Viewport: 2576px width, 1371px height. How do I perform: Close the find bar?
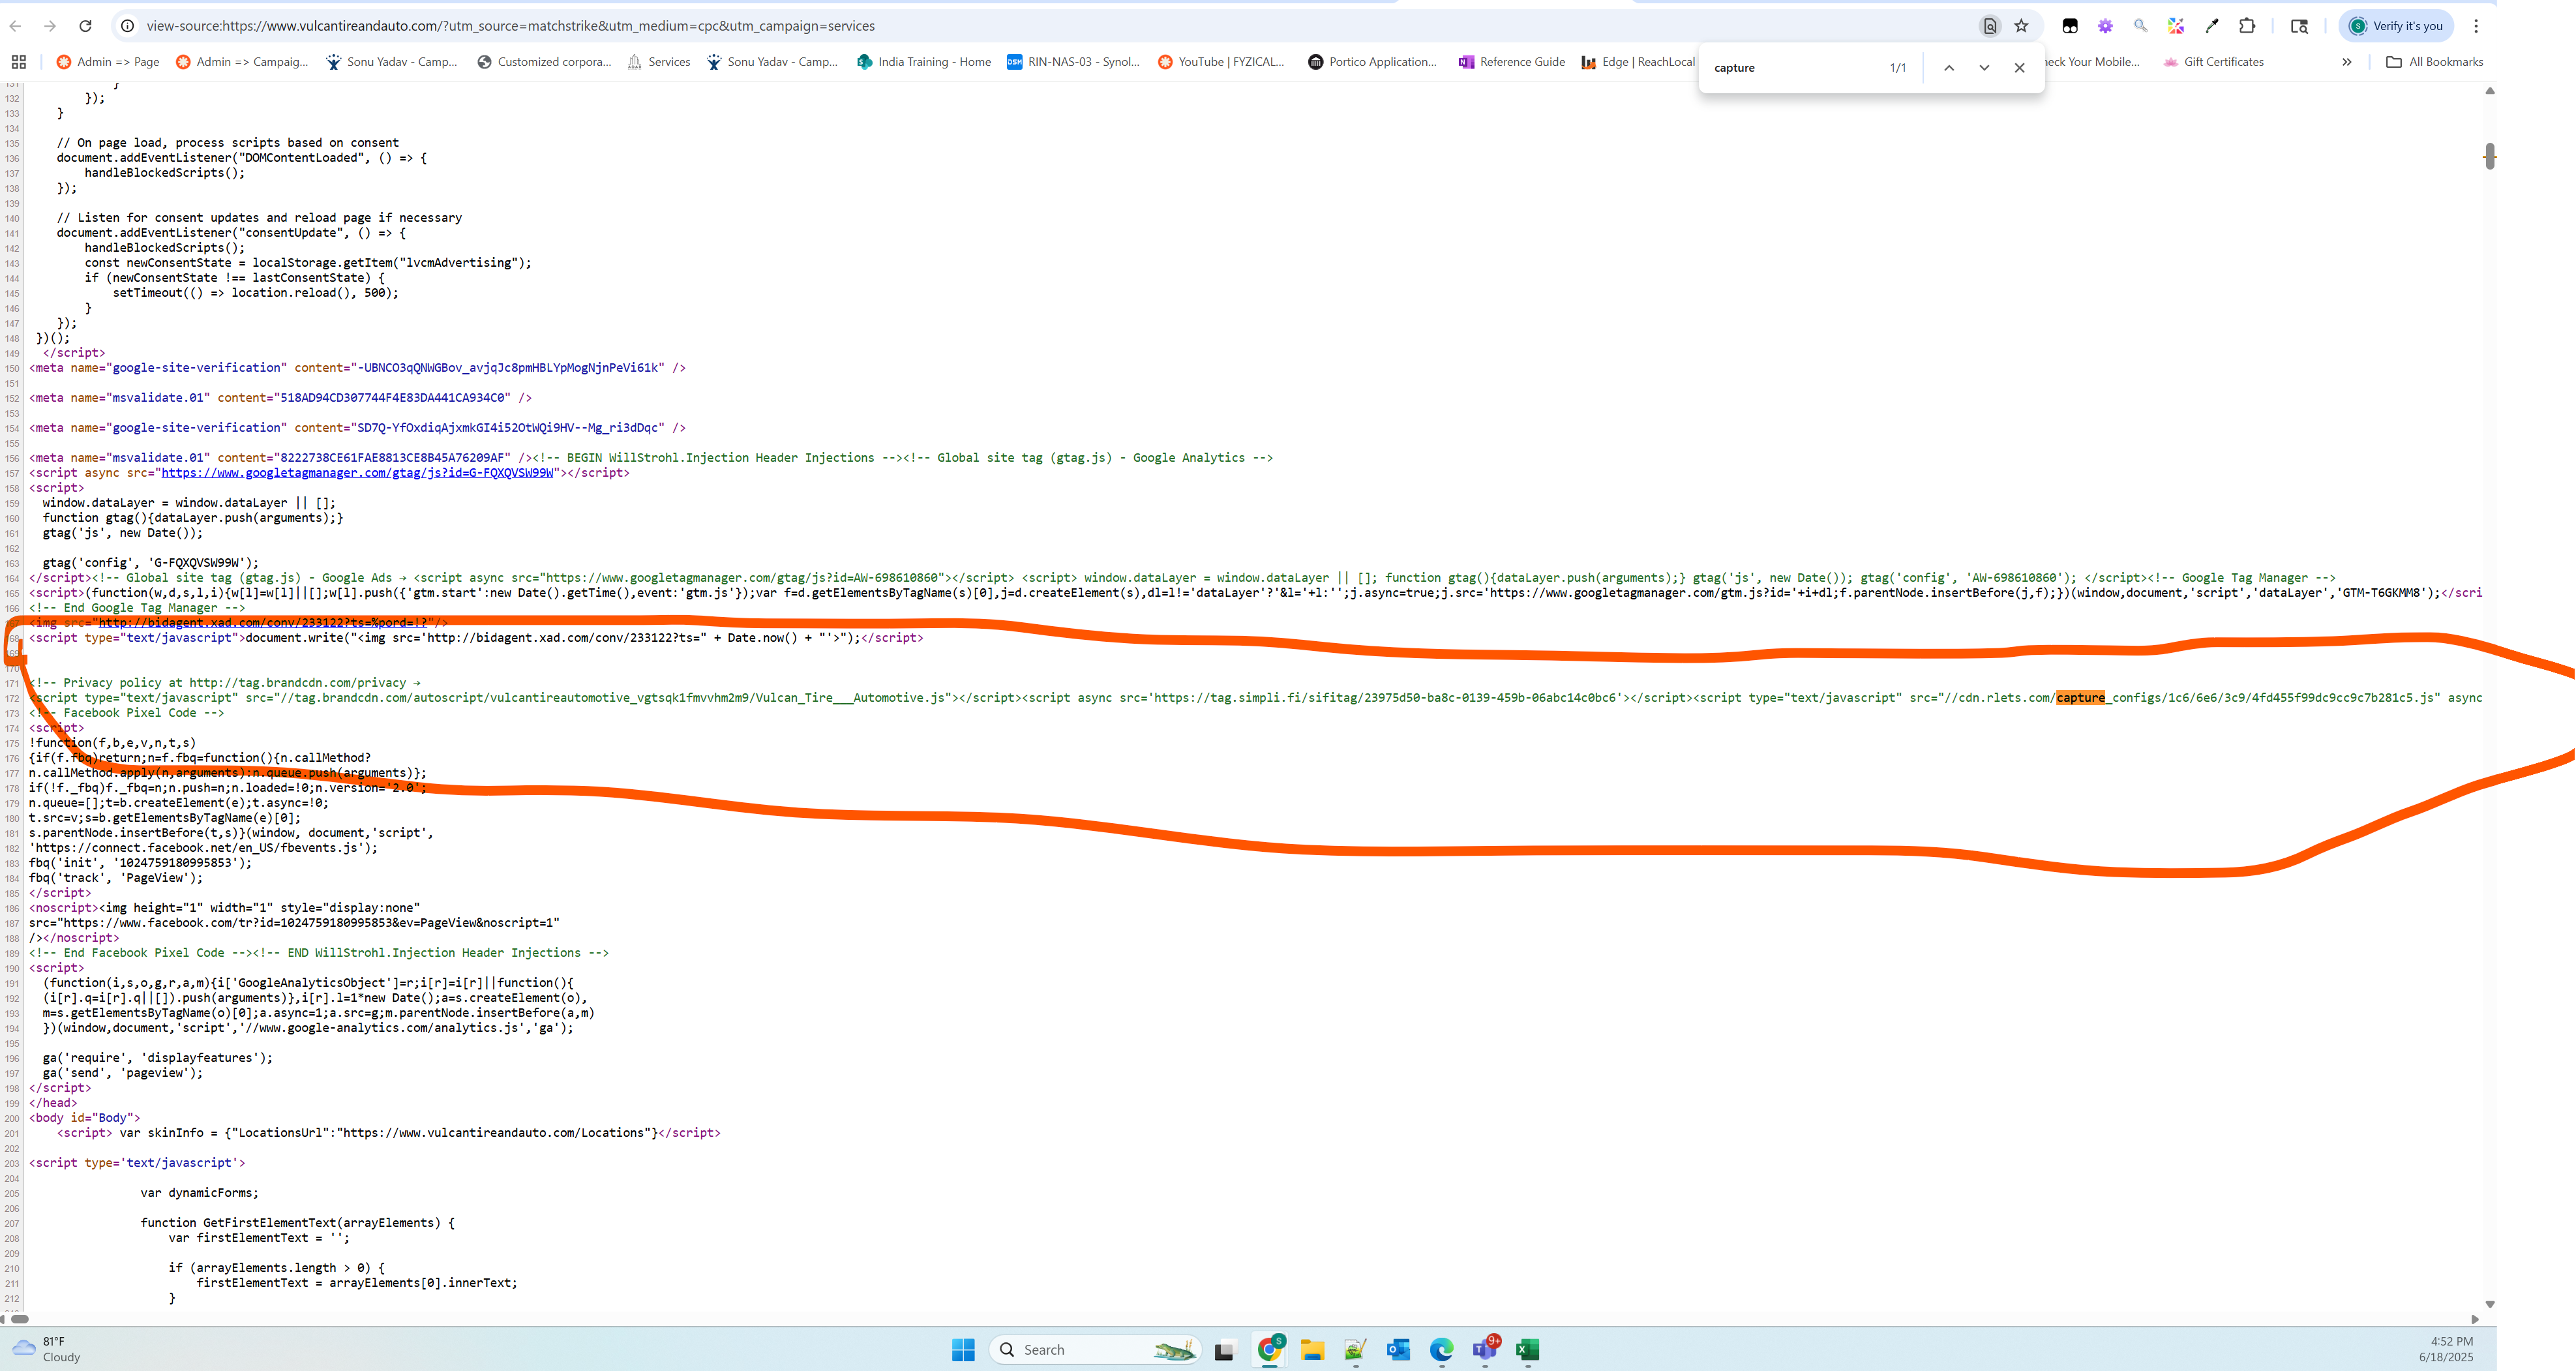pyautogui.click(x=2019, y=68)
